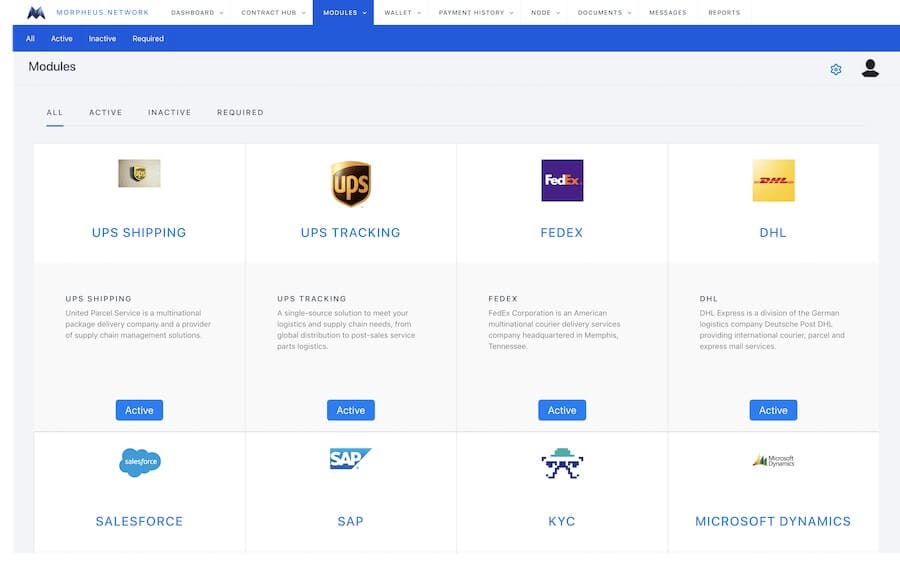Click the Microsoft Dynamics logo
This screenshot has height=569, width=900.
(773, 461)
